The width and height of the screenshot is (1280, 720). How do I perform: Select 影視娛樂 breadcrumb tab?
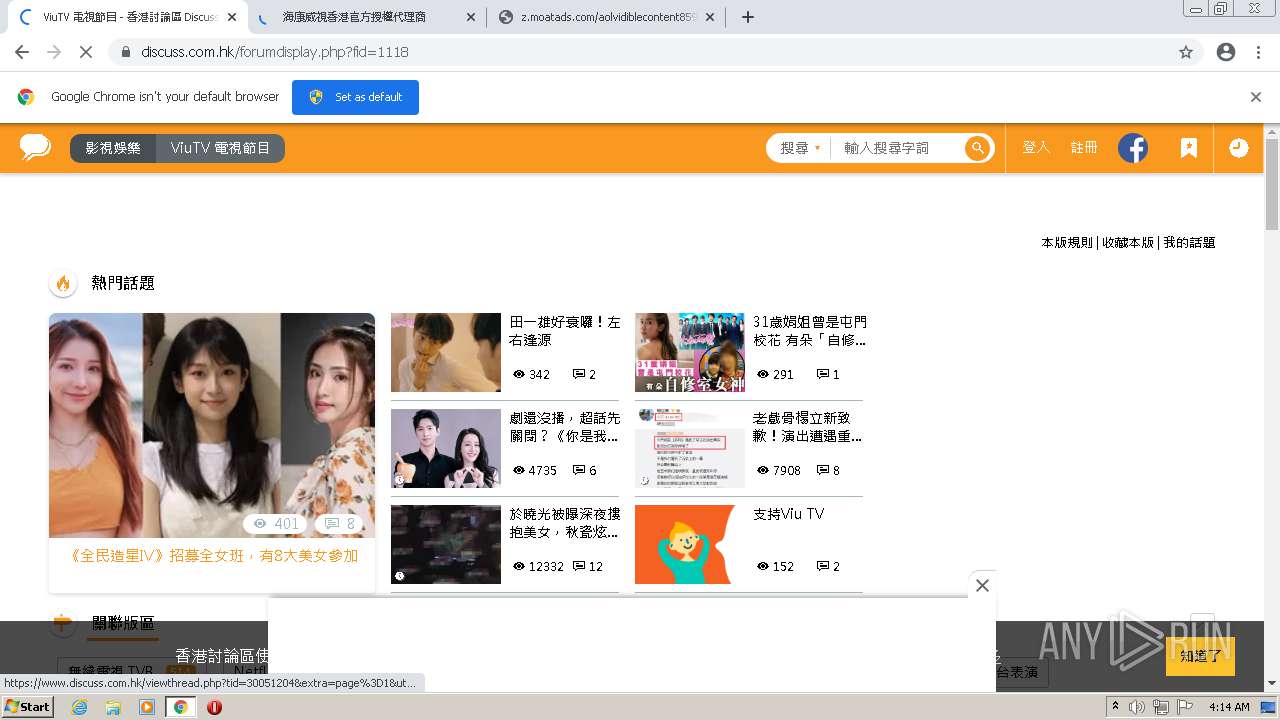[113, 148]
